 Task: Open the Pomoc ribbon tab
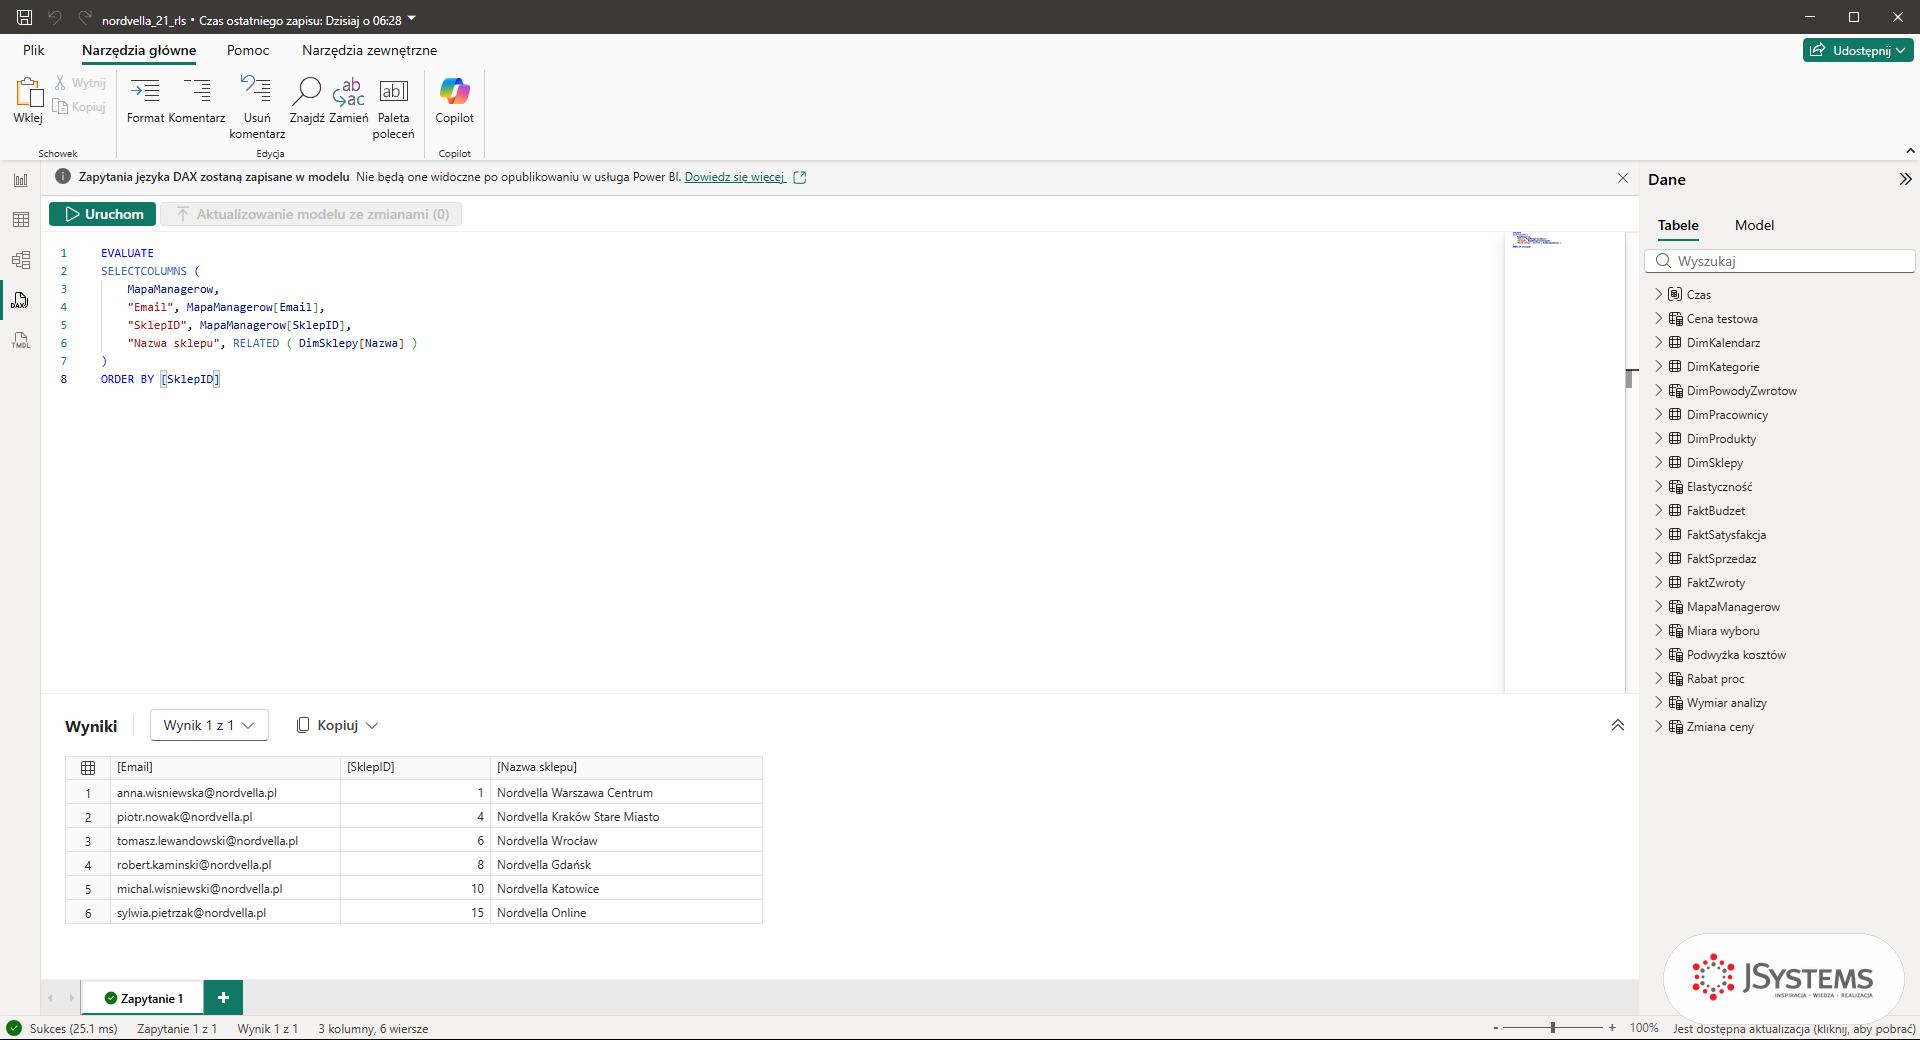coord(248,50)
